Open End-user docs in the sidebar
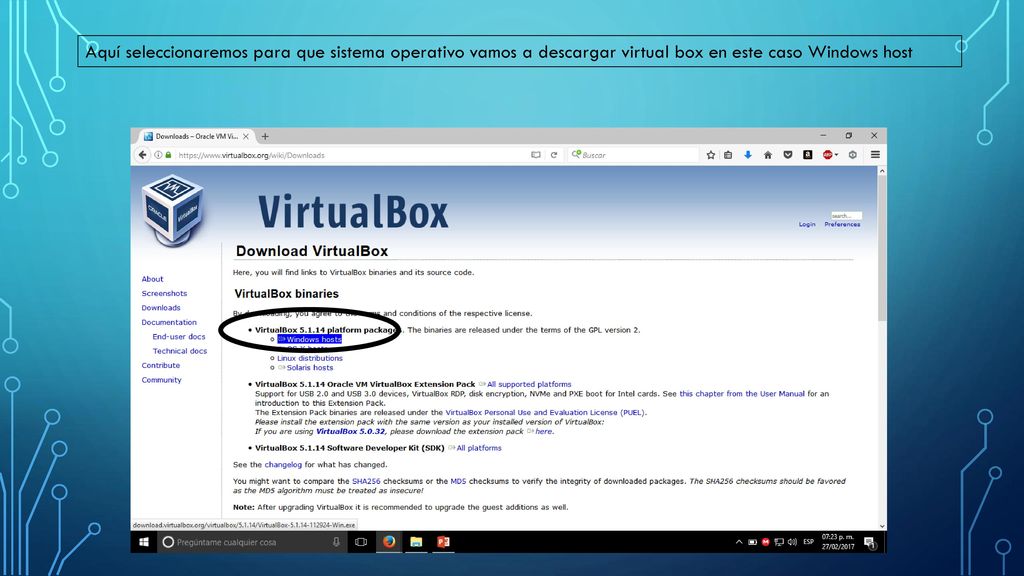This screenshot has width=1024, height=576. point(179,336)
